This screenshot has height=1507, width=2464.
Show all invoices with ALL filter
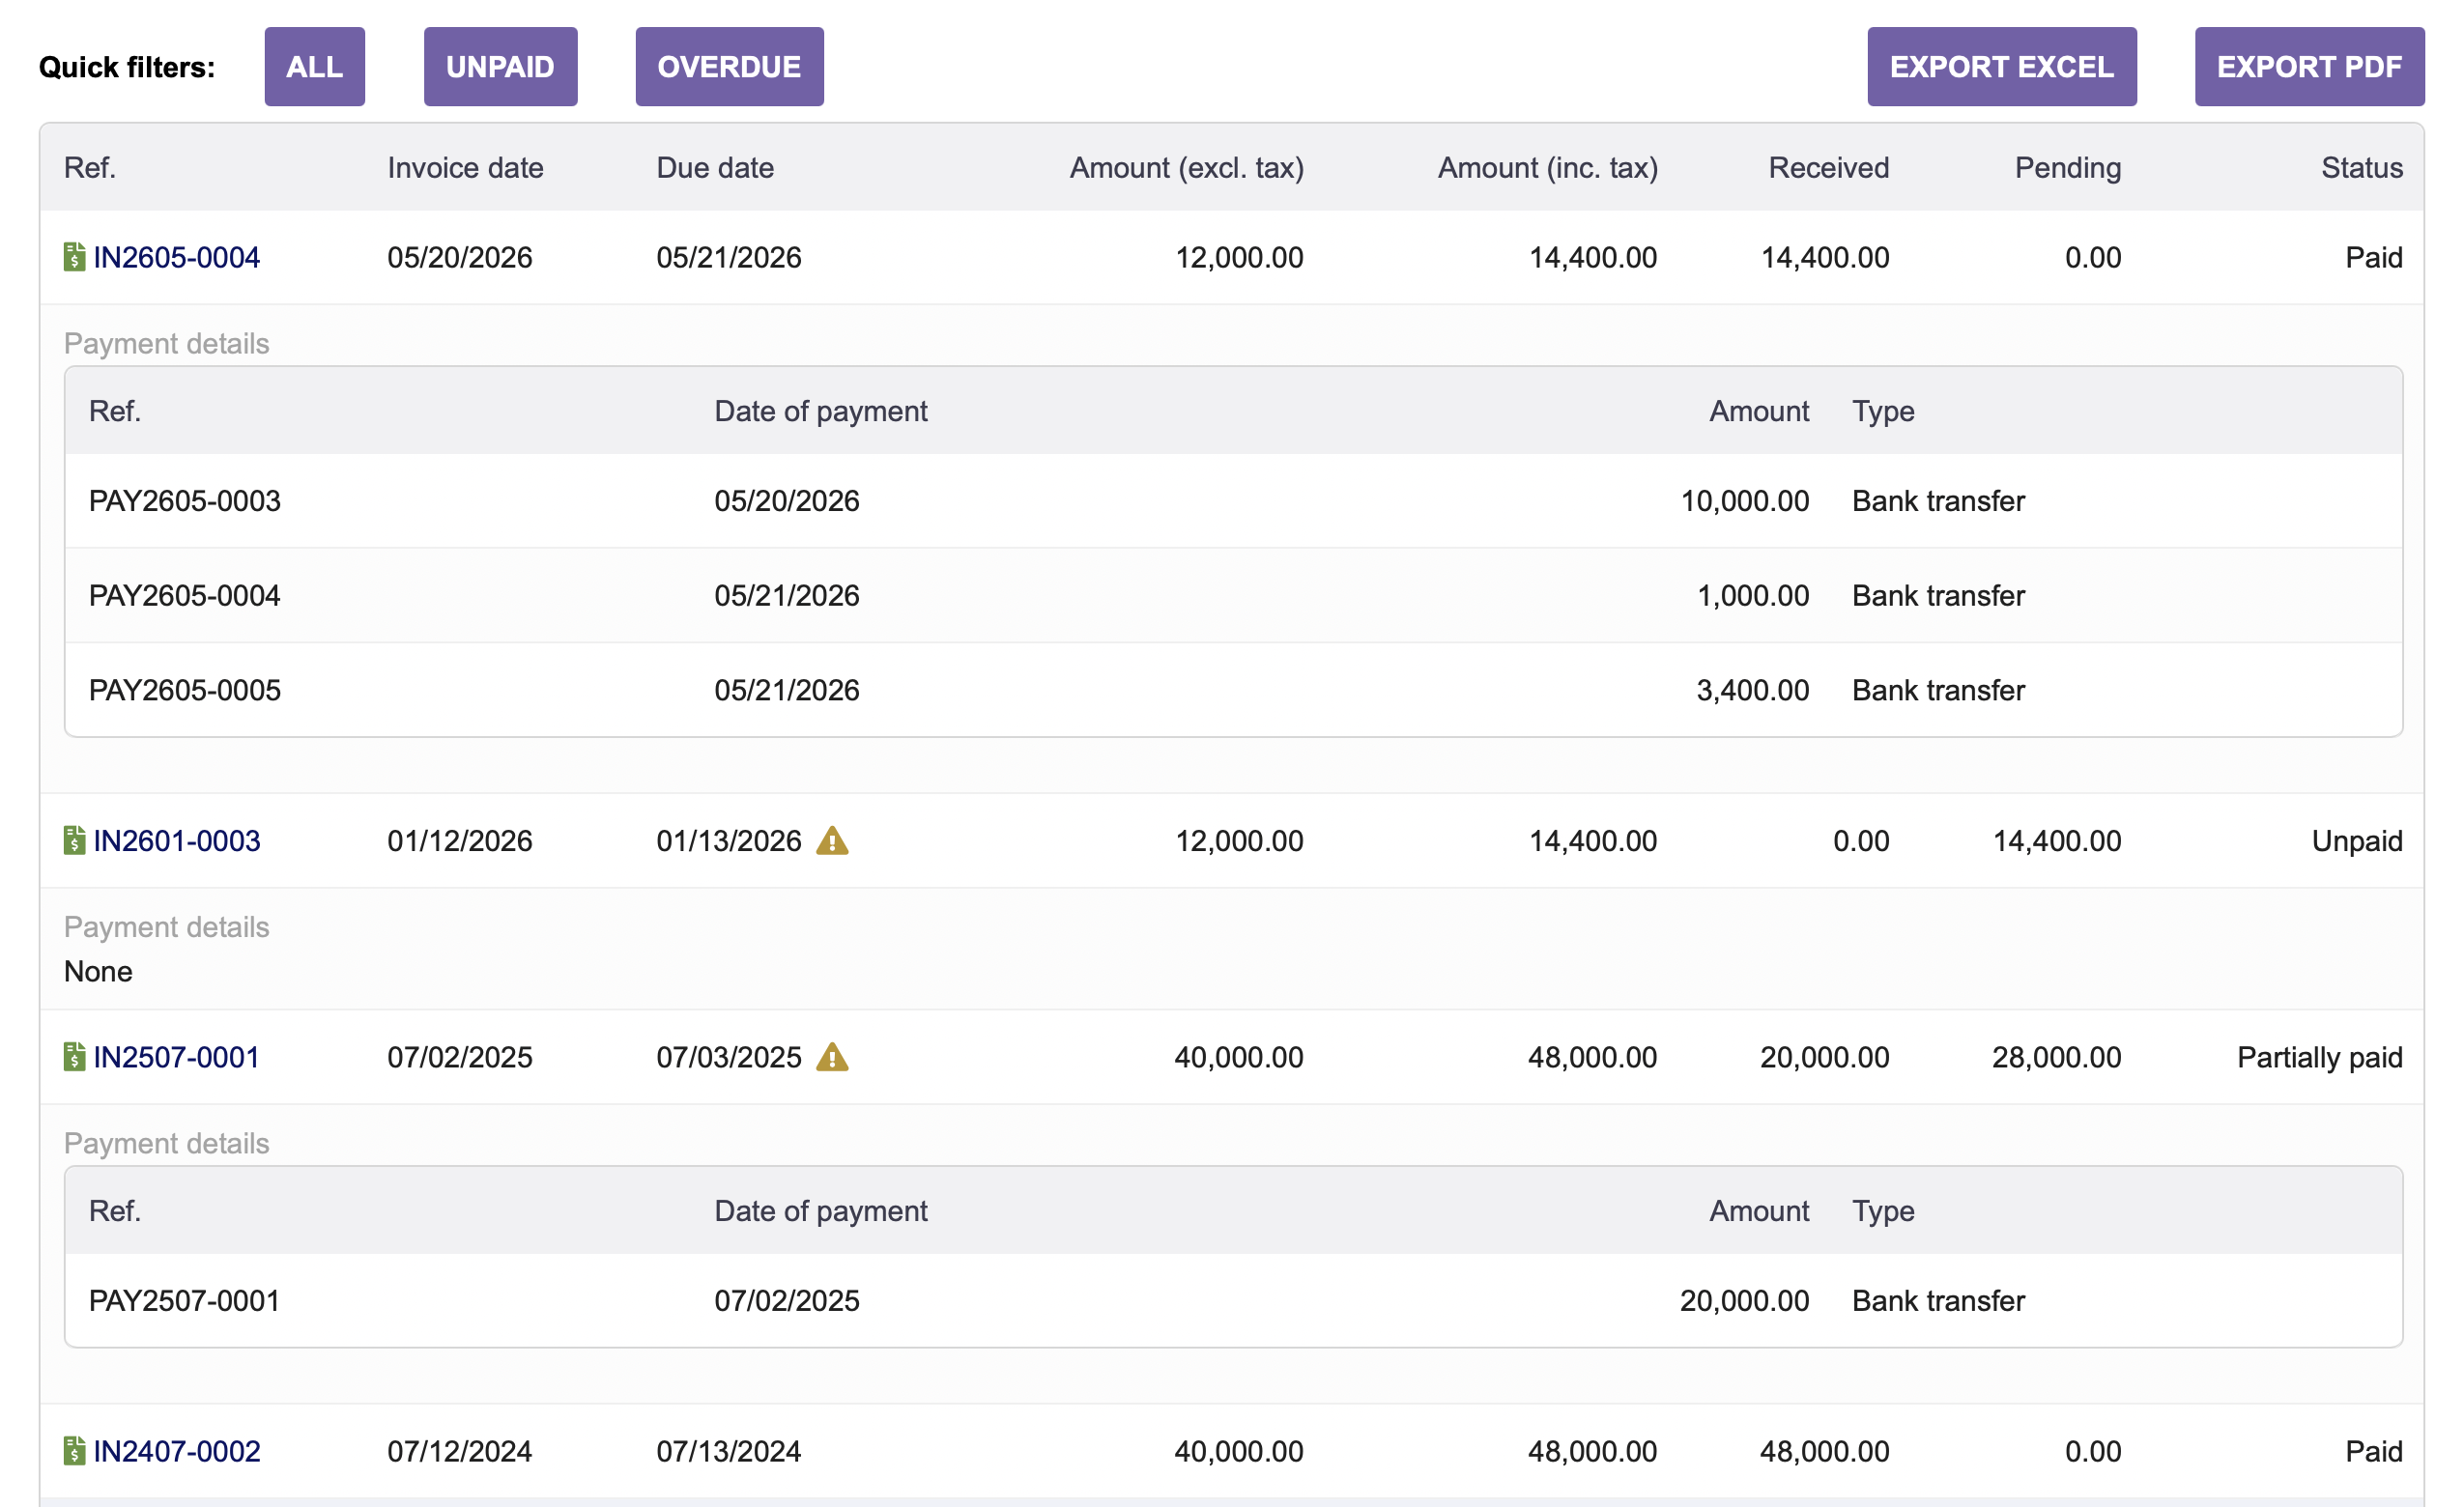click(x=314, y=66)
